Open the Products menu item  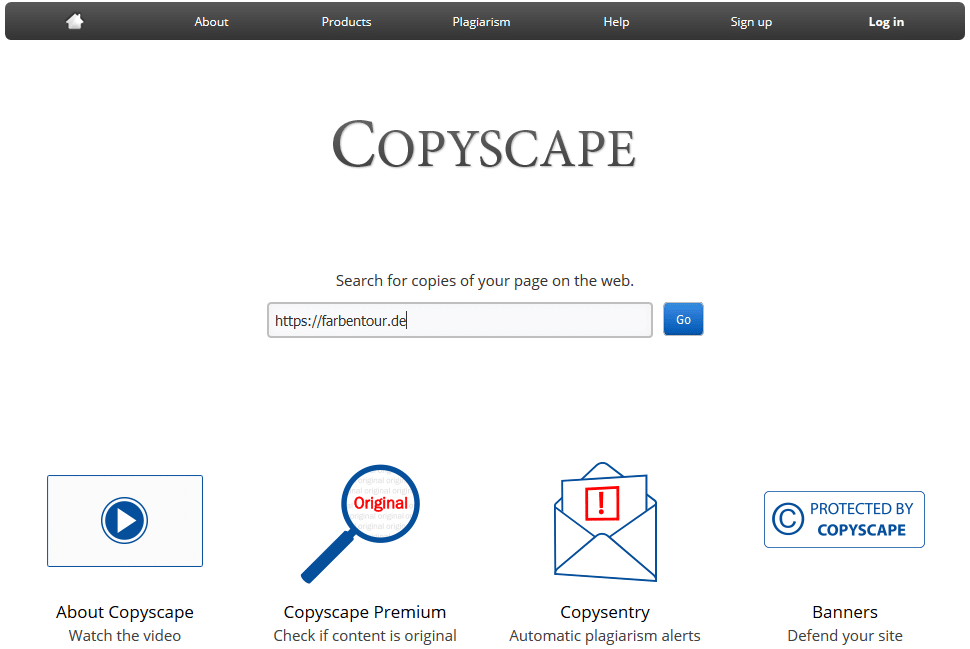pos(346,22)
